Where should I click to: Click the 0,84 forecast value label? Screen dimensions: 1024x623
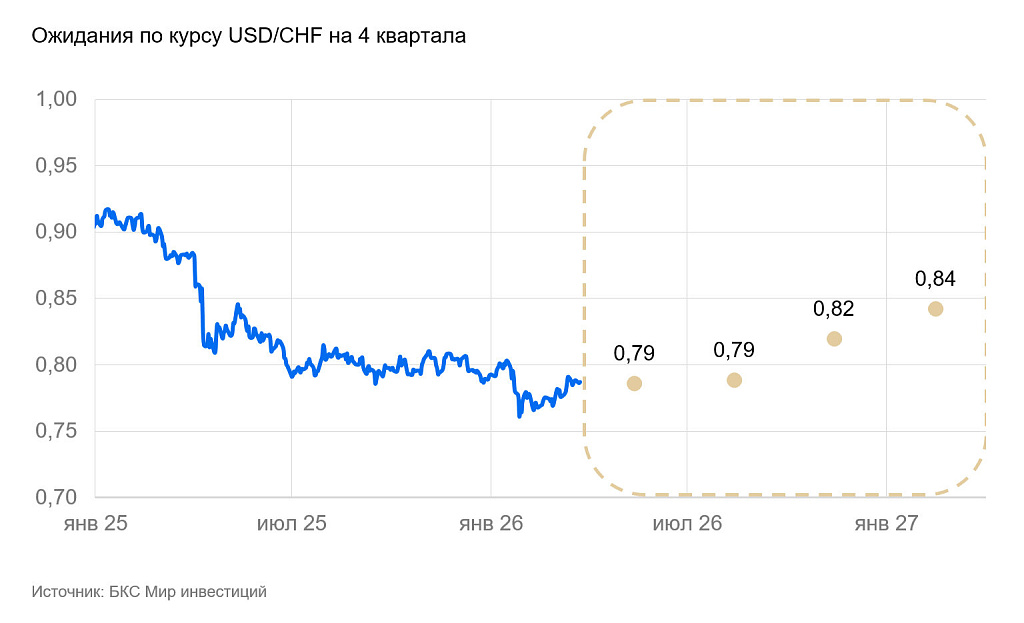pyautogui.click(x=935, y=279)
